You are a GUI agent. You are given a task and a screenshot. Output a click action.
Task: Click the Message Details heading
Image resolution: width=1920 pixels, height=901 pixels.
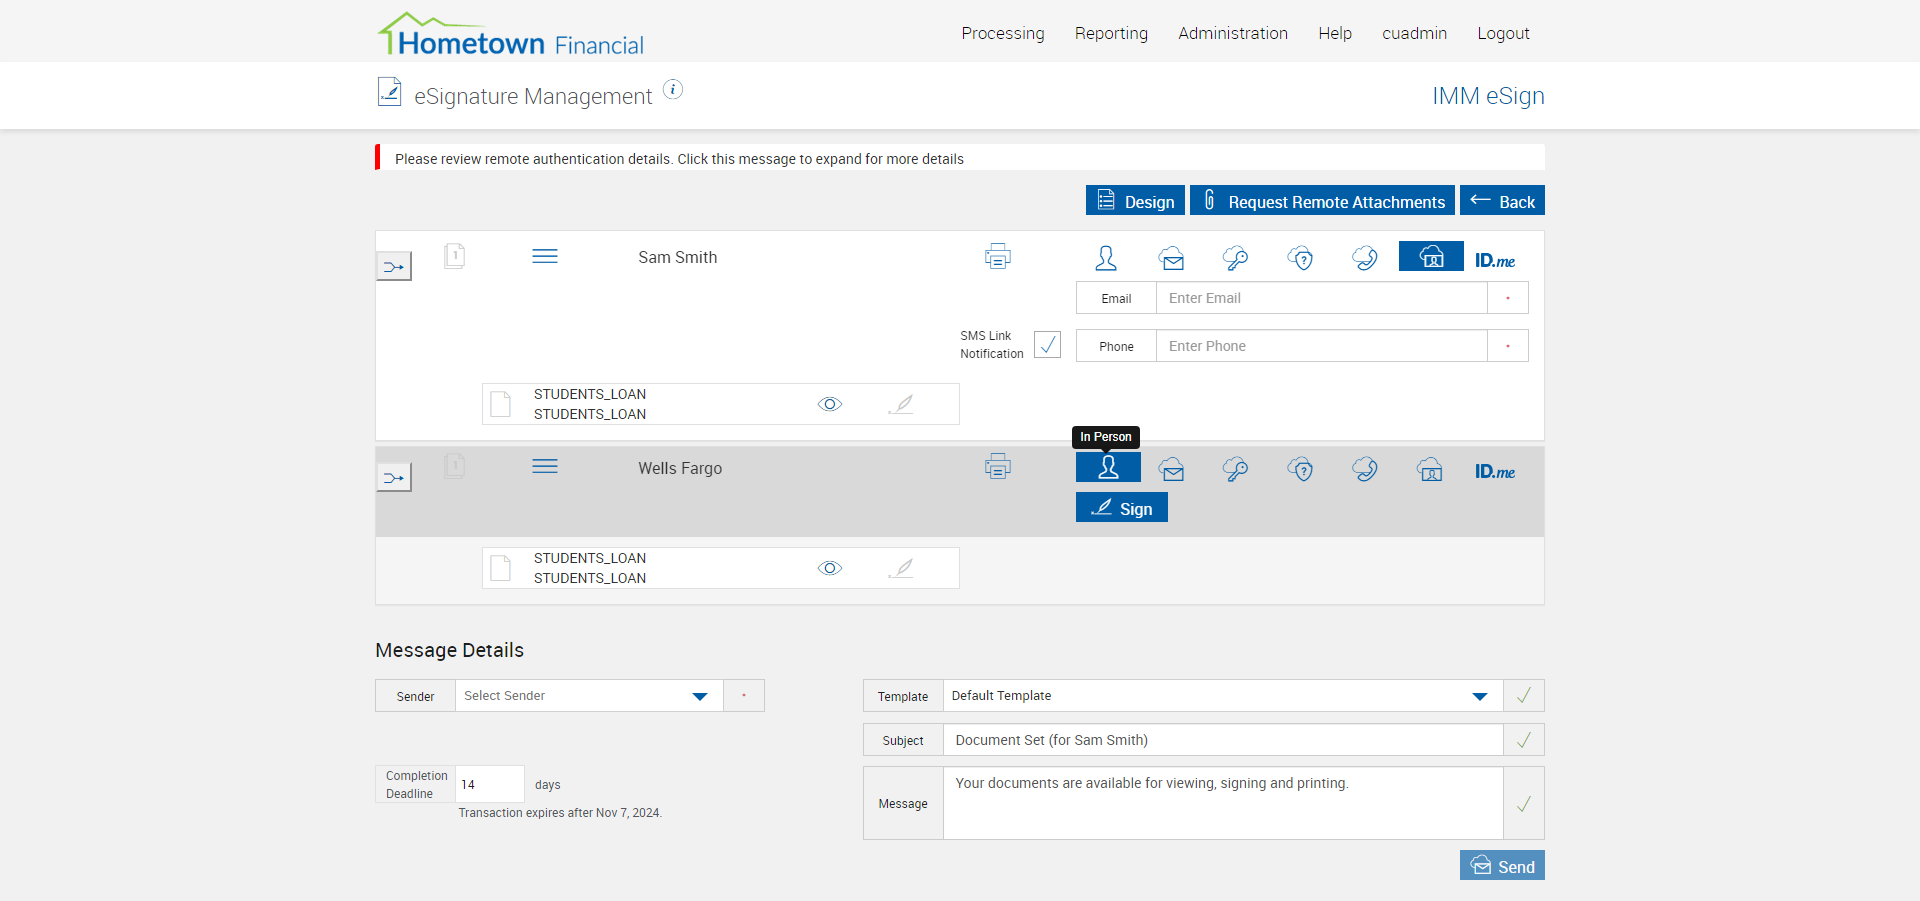(449, 650)
